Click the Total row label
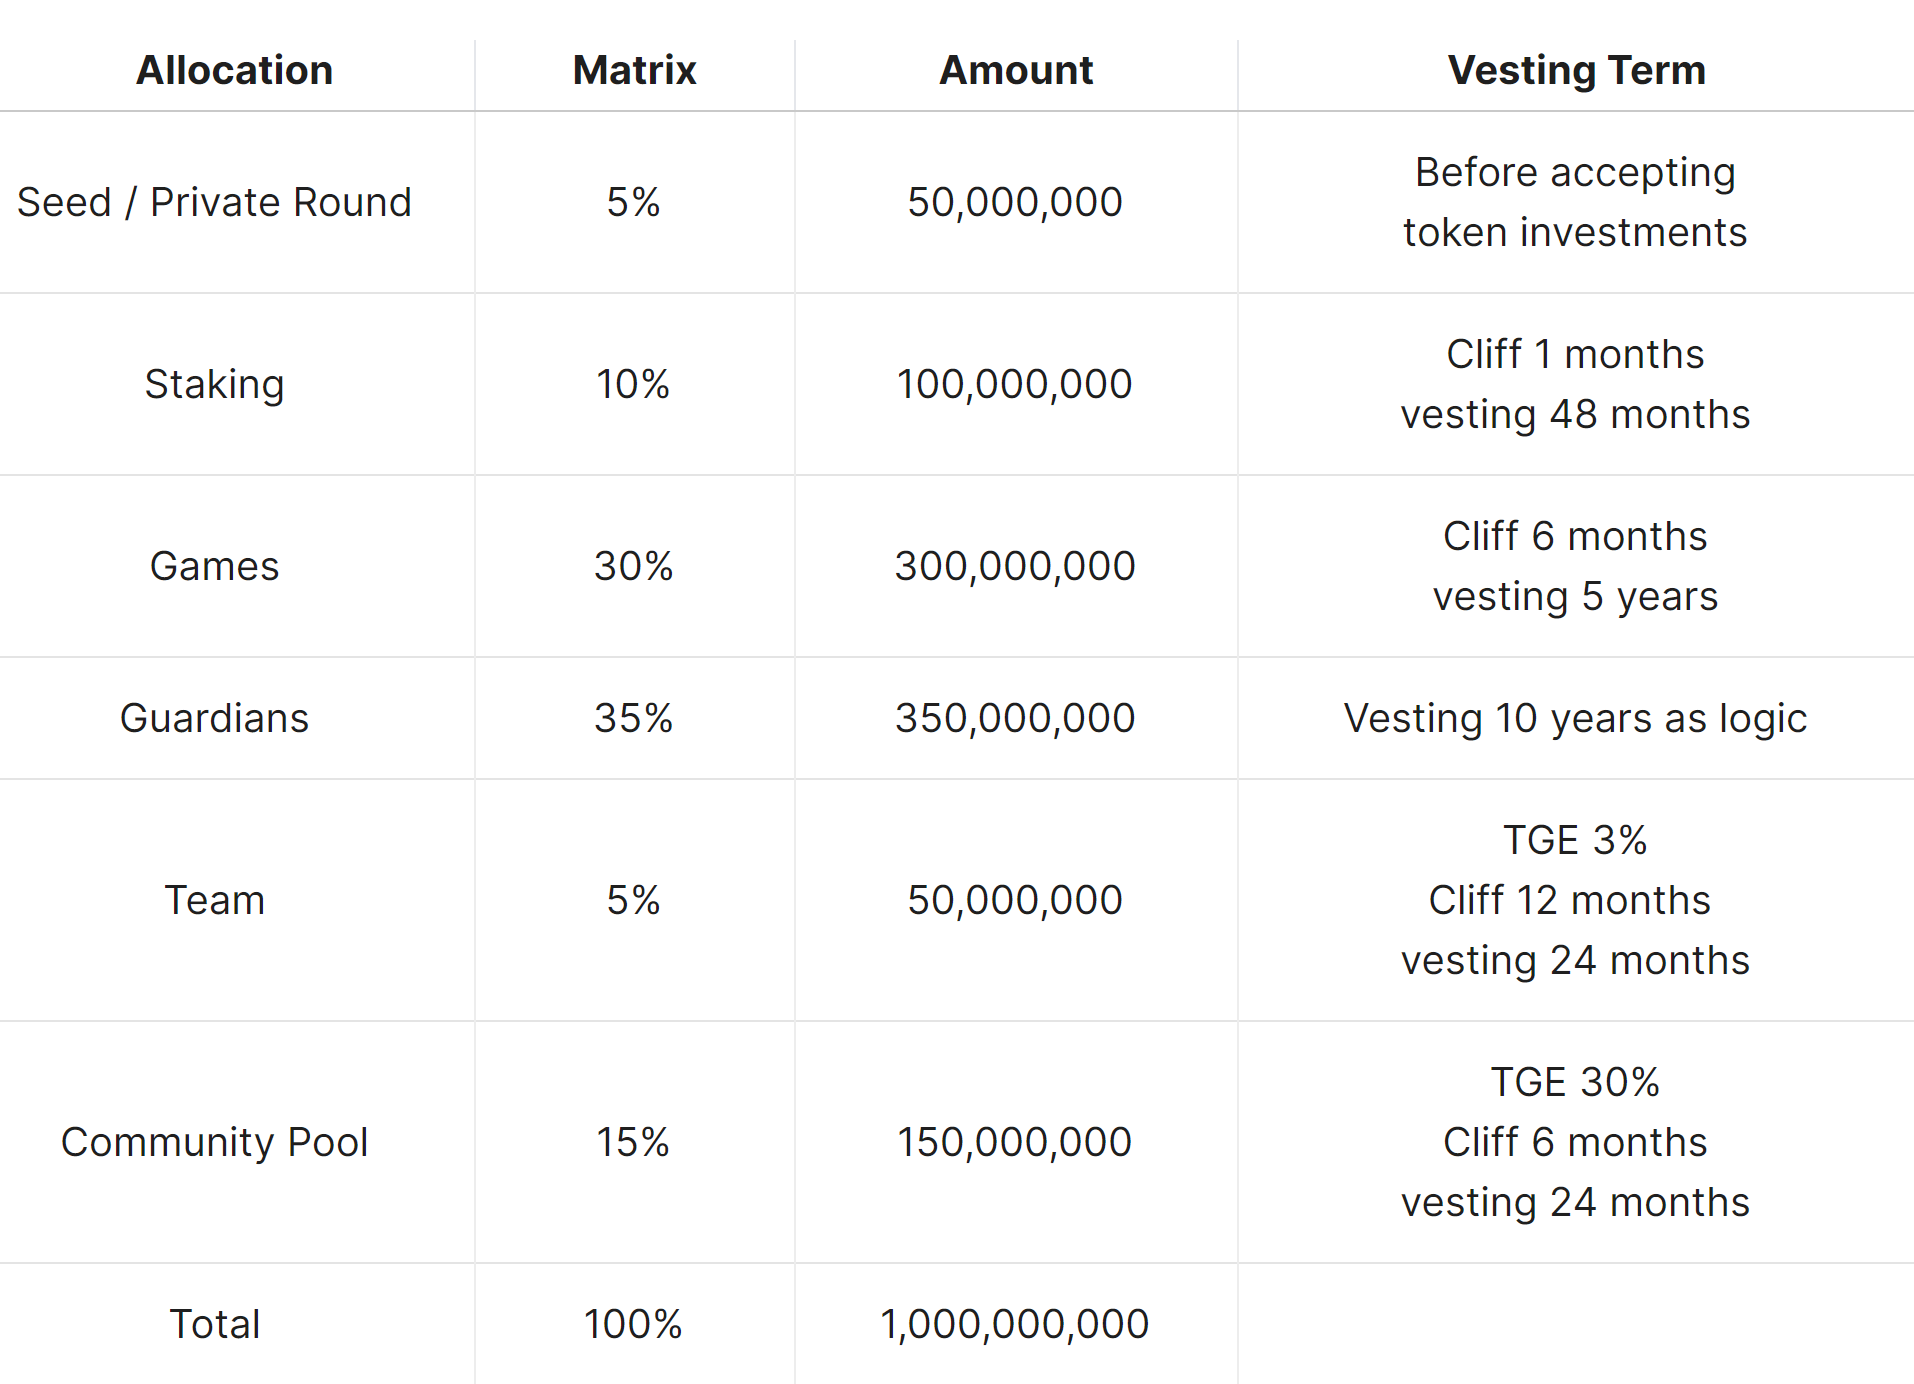Image resolution: width=1914 pixels, height=1384 pixels. (214, 1324)
